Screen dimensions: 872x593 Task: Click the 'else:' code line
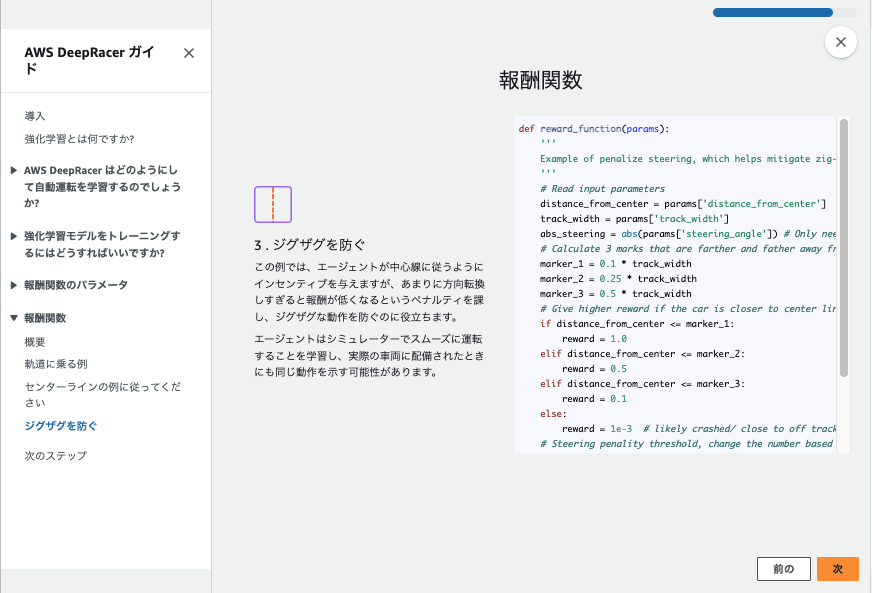tap(553, 414)
